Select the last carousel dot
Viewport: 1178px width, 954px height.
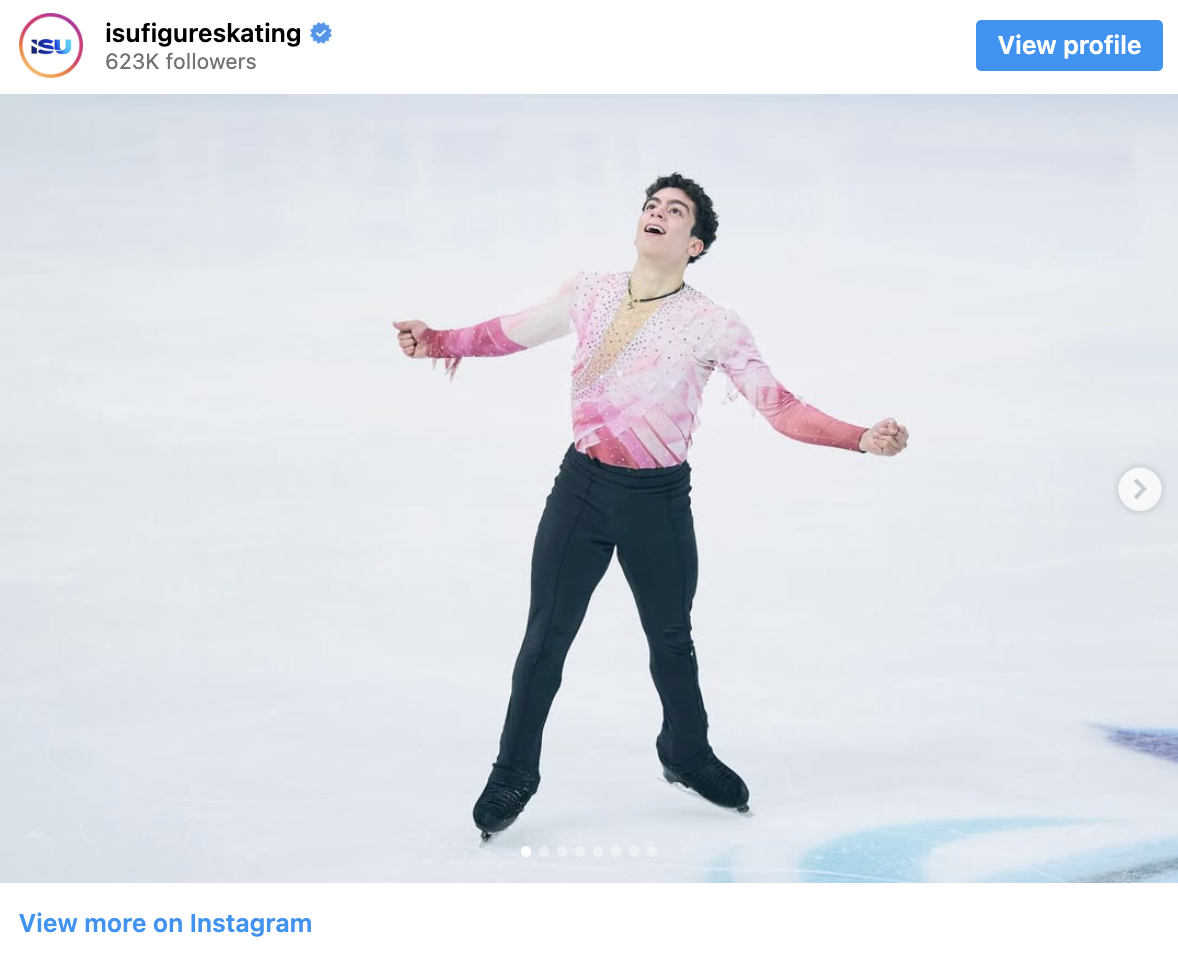pyautogui.click(x=652, y=851)
